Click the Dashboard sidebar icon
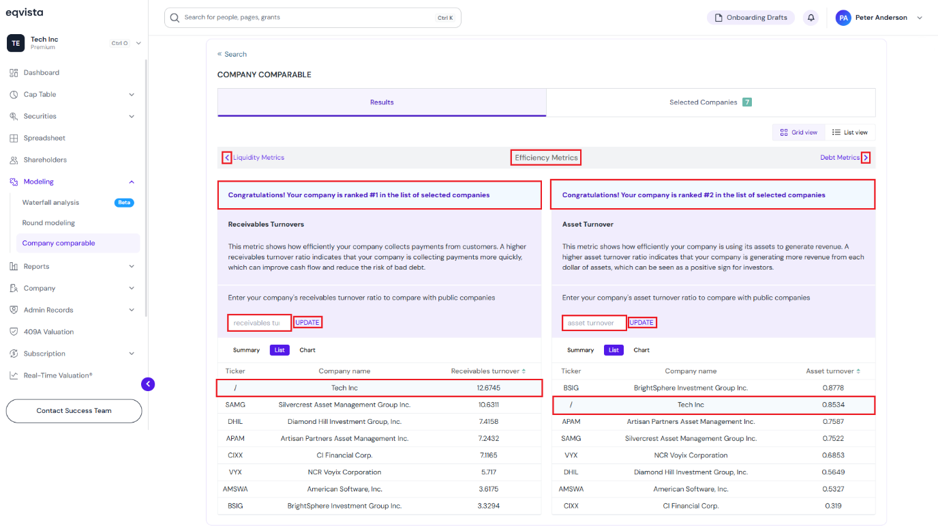 (14, 72)
